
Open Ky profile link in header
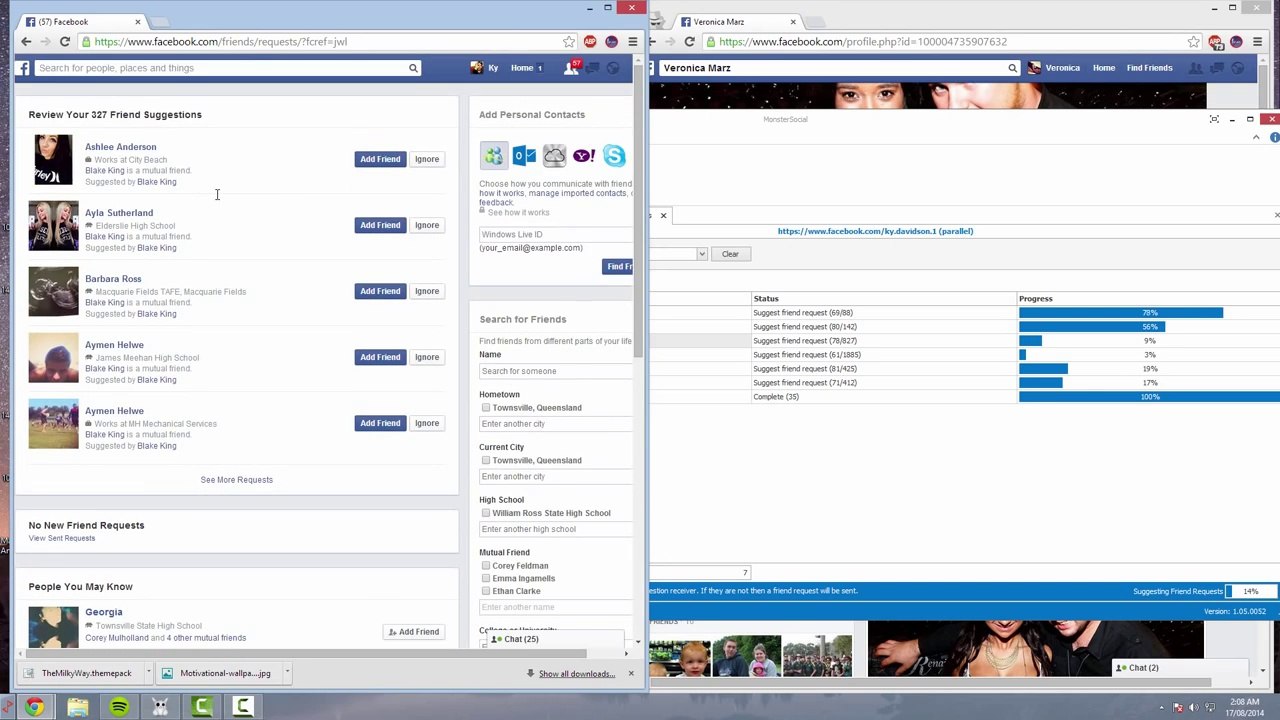[486, 68]
